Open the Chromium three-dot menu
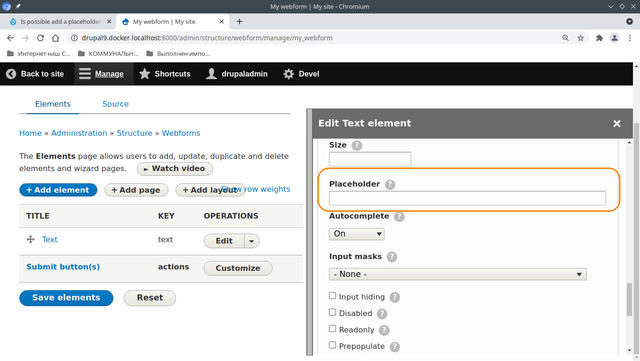Screen dimensions: 640x361 pos(630,38)
